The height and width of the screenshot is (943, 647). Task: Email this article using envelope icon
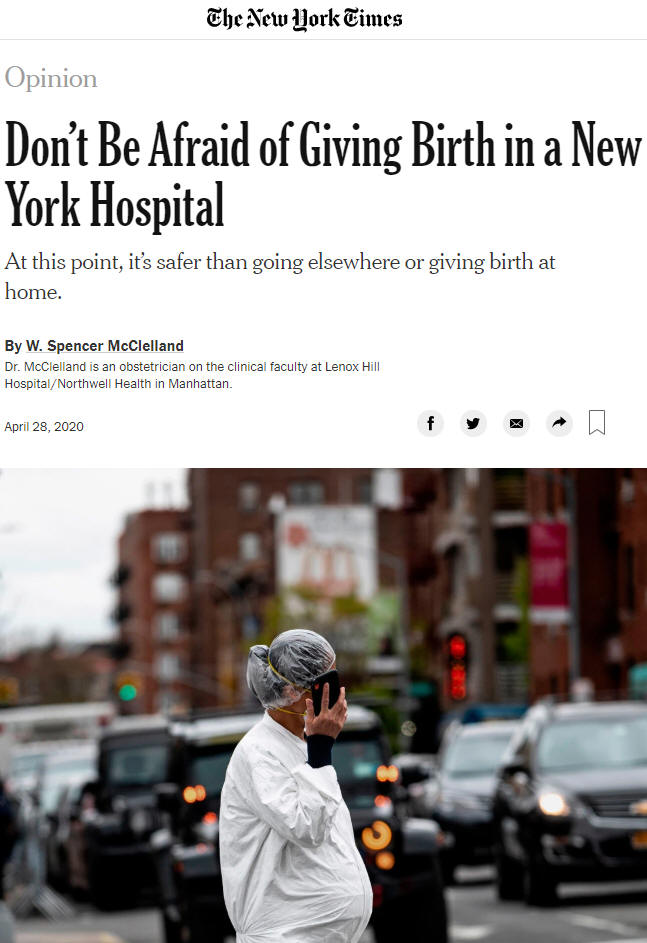[516, 423]
